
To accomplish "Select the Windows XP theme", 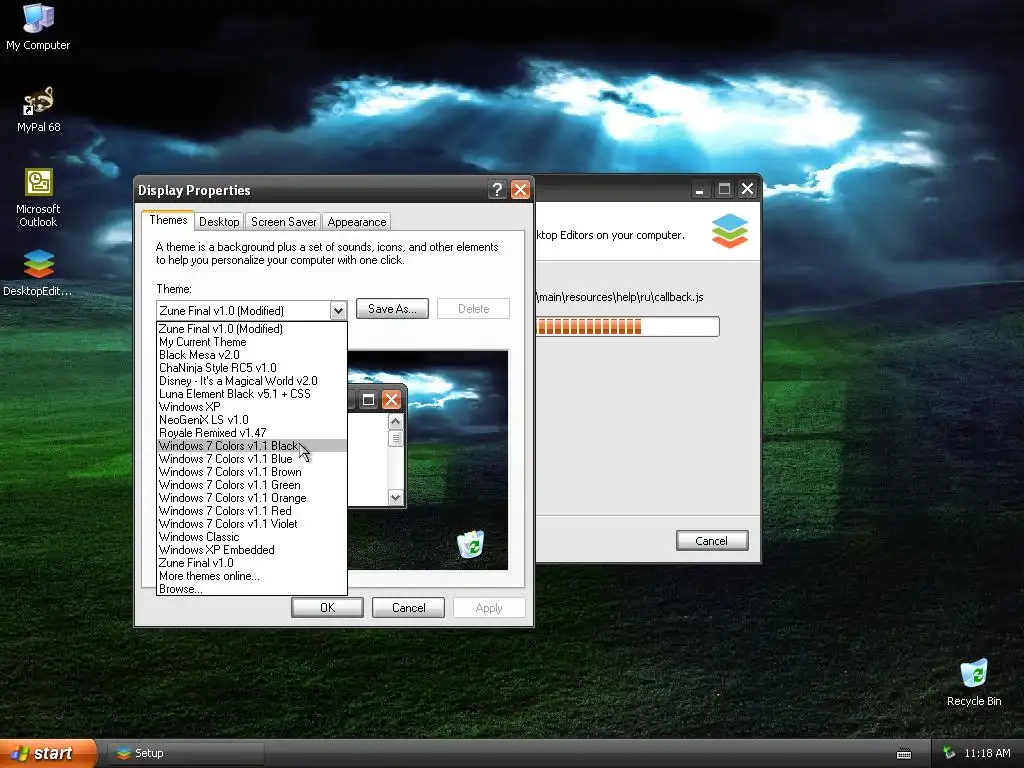I will point(251,407).
